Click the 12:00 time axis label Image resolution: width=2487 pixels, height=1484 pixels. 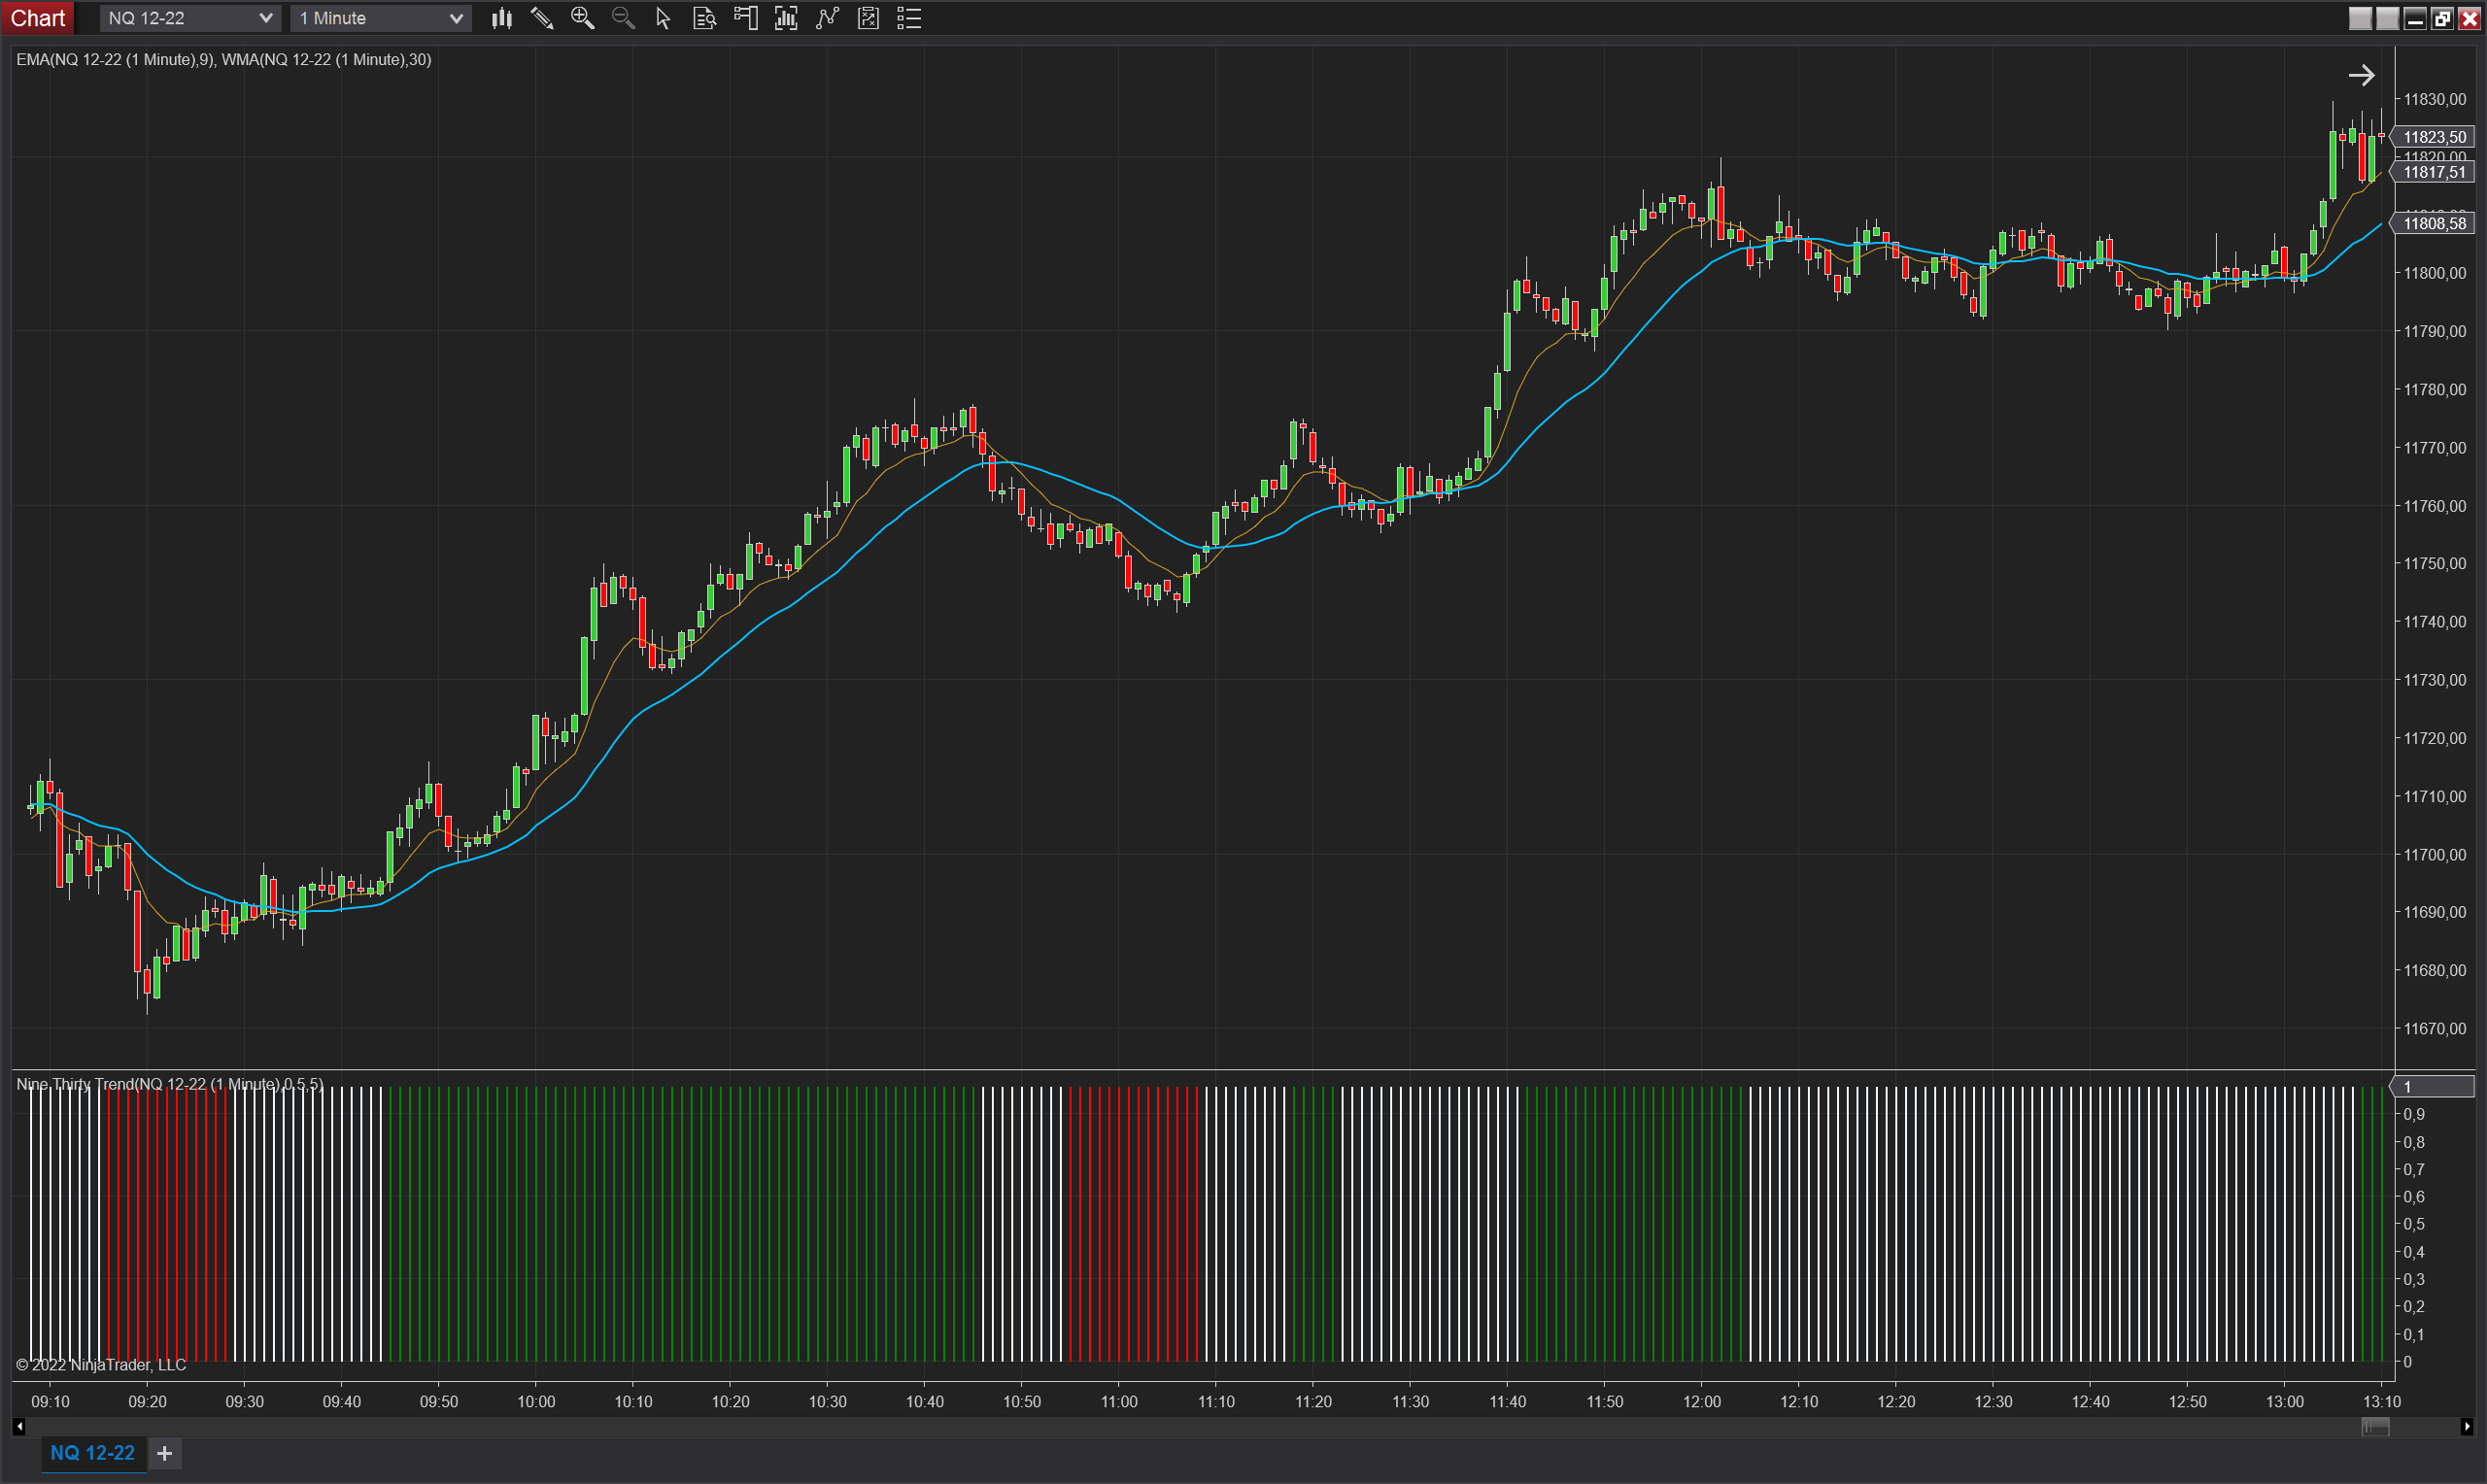click(1702, 1402)
